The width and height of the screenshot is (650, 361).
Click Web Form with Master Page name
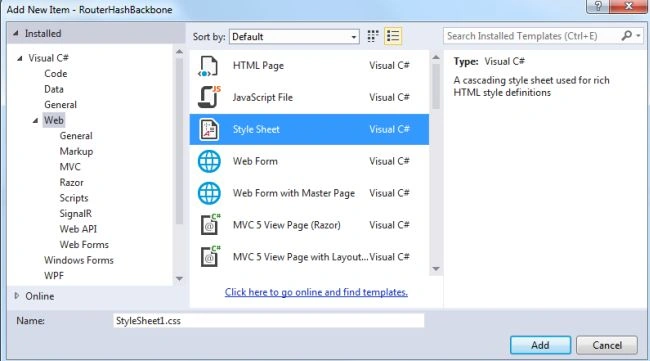pos(294,193)
